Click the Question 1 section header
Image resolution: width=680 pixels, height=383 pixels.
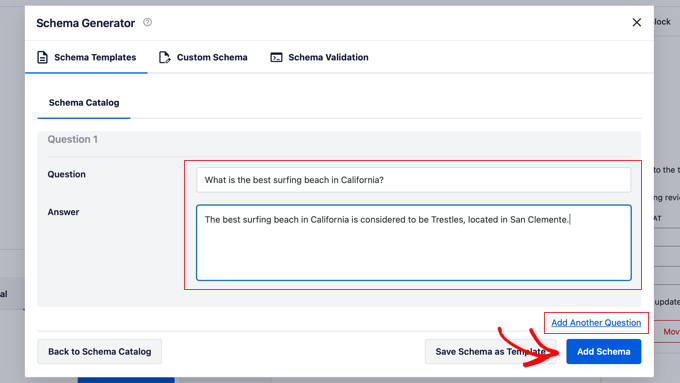point(72,139)
